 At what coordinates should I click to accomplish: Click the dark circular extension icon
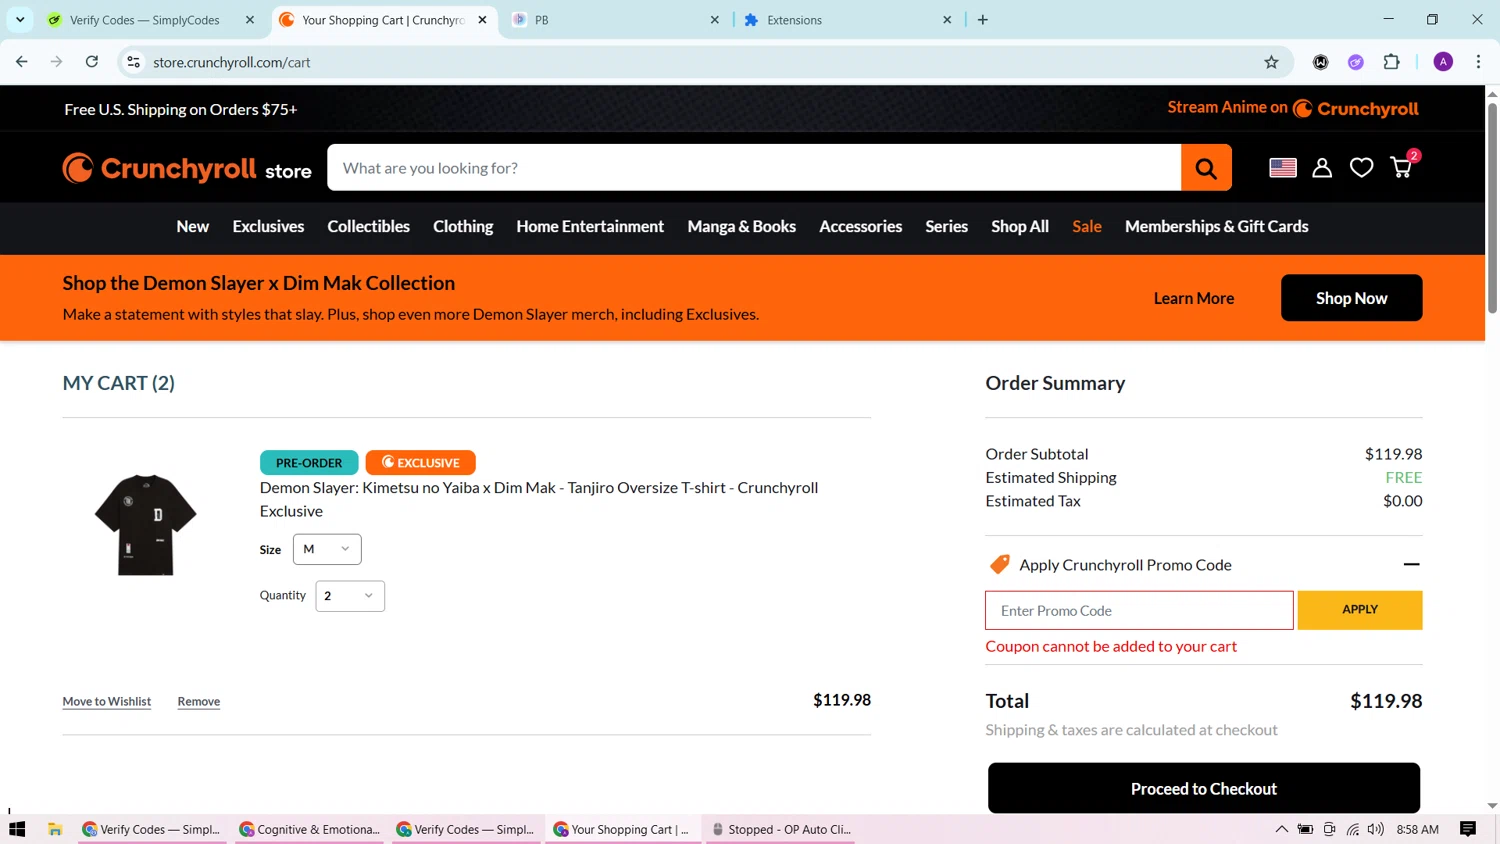(1321, 62)
